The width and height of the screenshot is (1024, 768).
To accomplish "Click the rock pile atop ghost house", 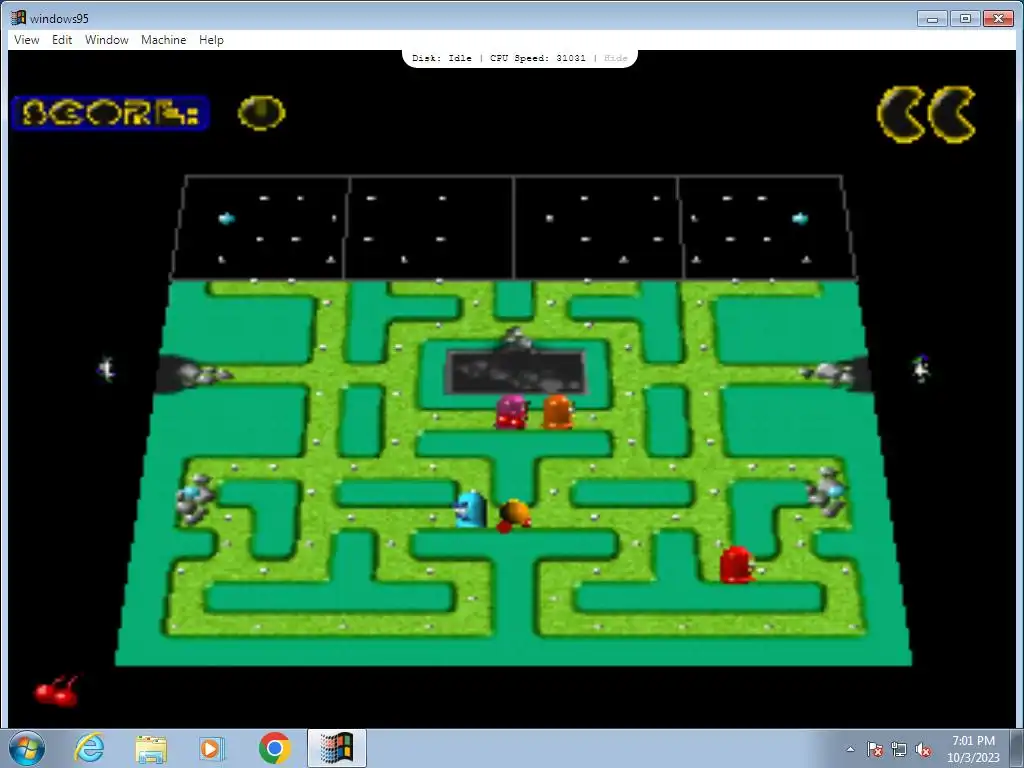I will pos(517,338).
